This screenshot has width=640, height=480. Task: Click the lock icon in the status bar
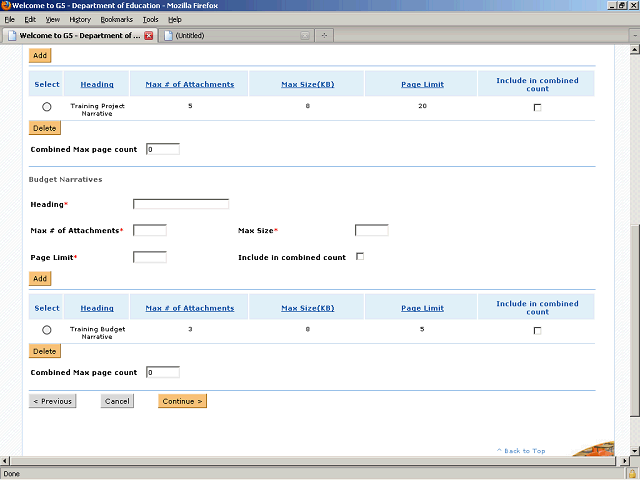[632, 474]
